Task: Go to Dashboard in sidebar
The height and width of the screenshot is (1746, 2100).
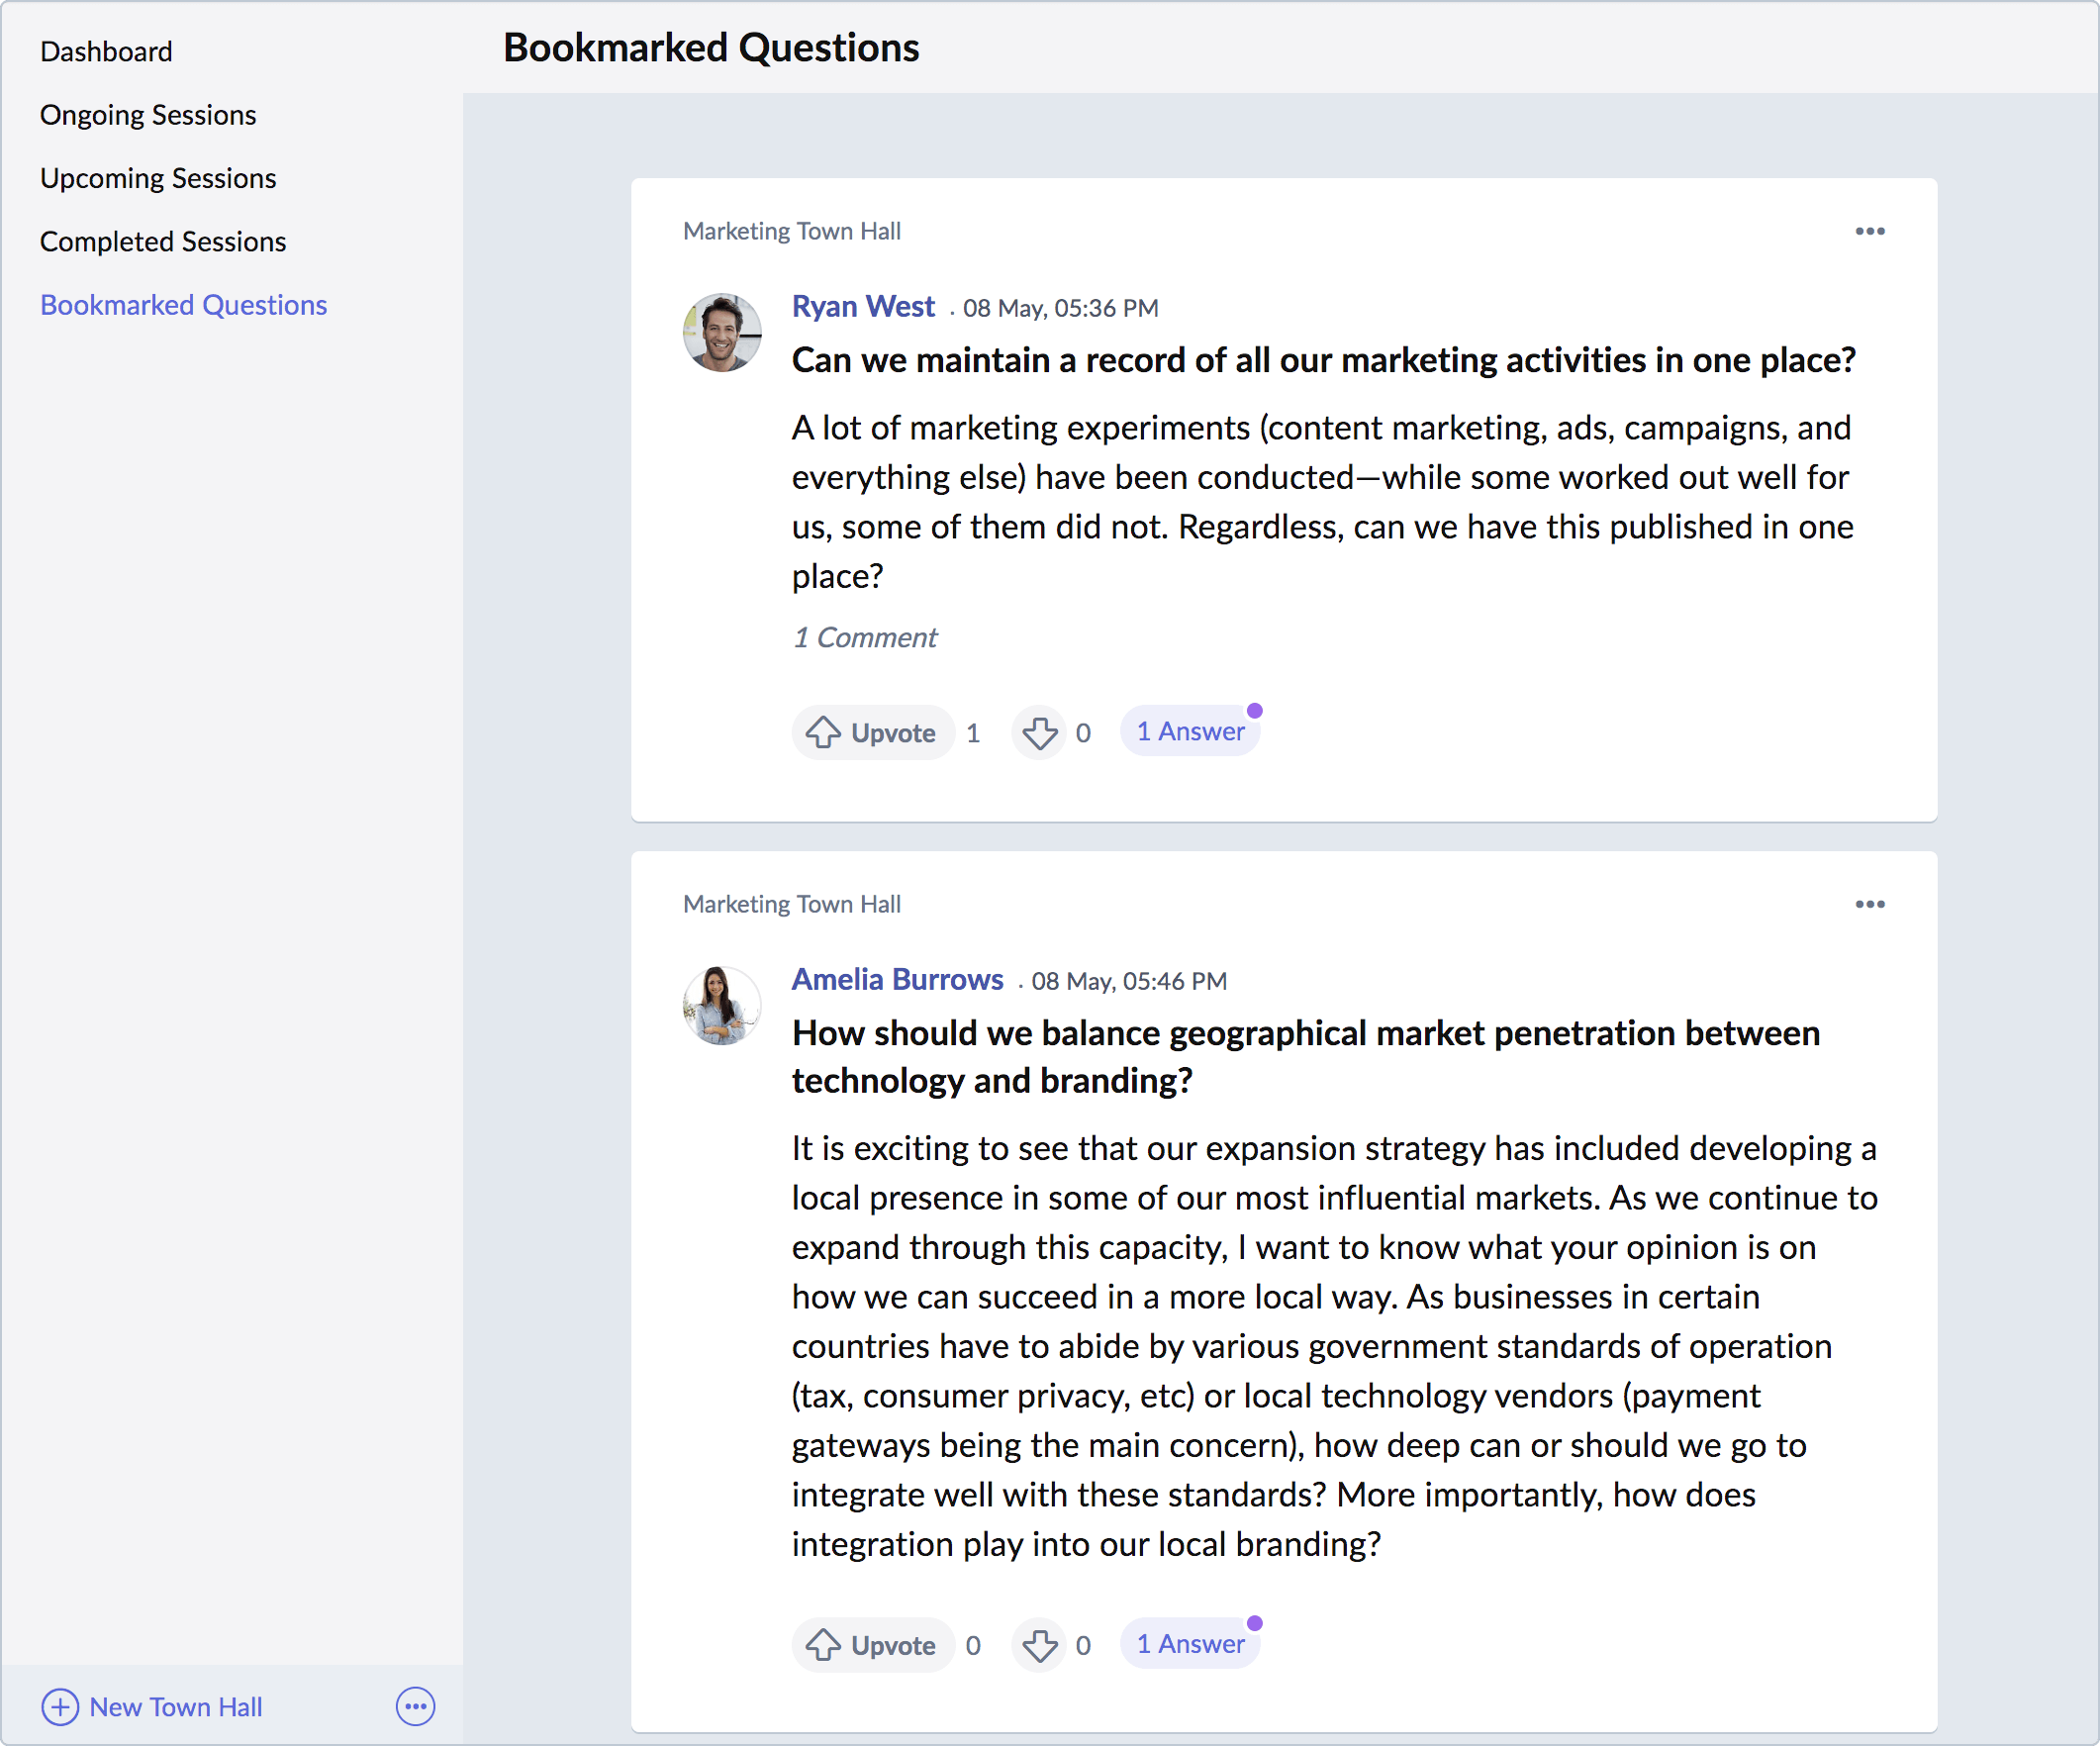Action: click(x=106, y=51)
